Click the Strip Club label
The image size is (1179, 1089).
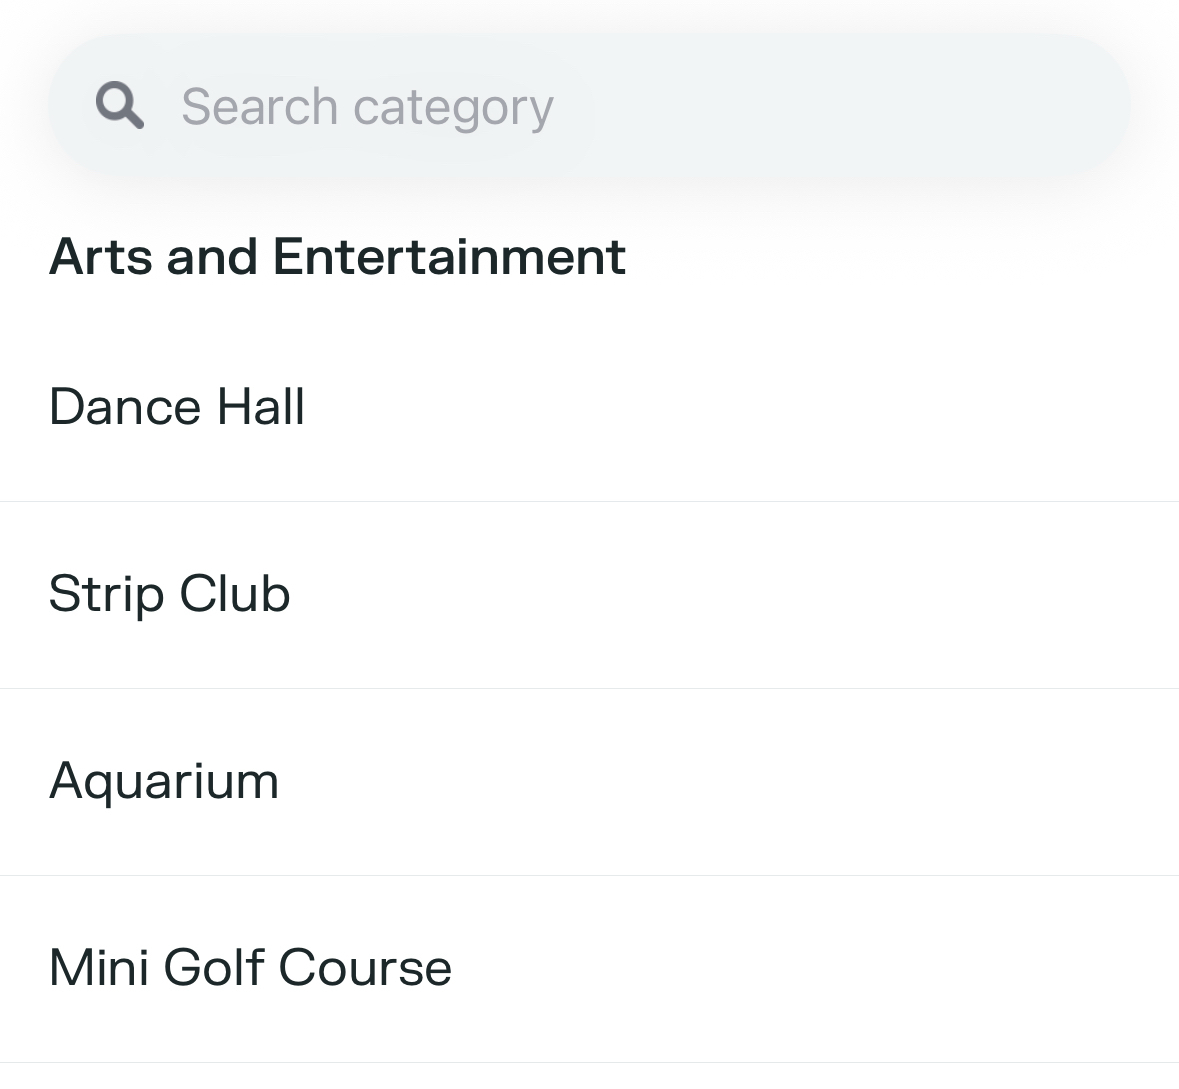pos(170,594)
